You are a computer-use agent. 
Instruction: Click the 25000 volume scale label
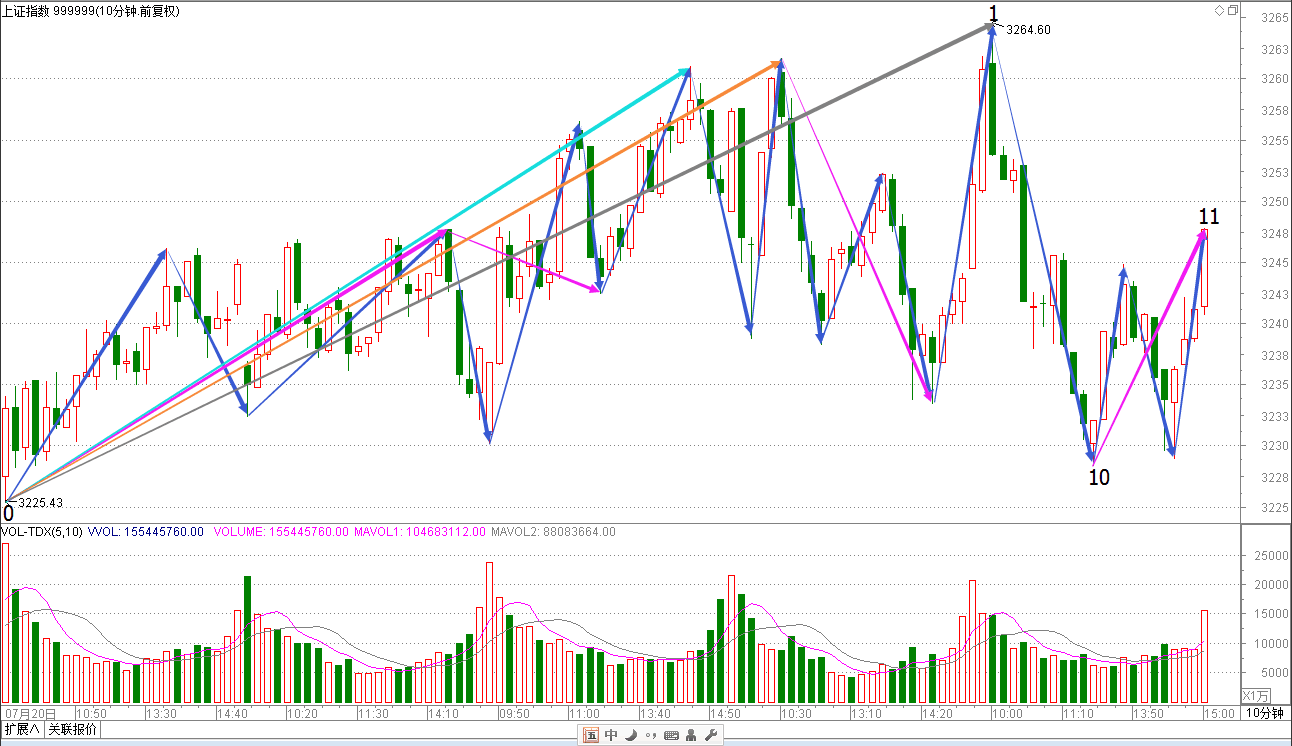pos(1269,555)
